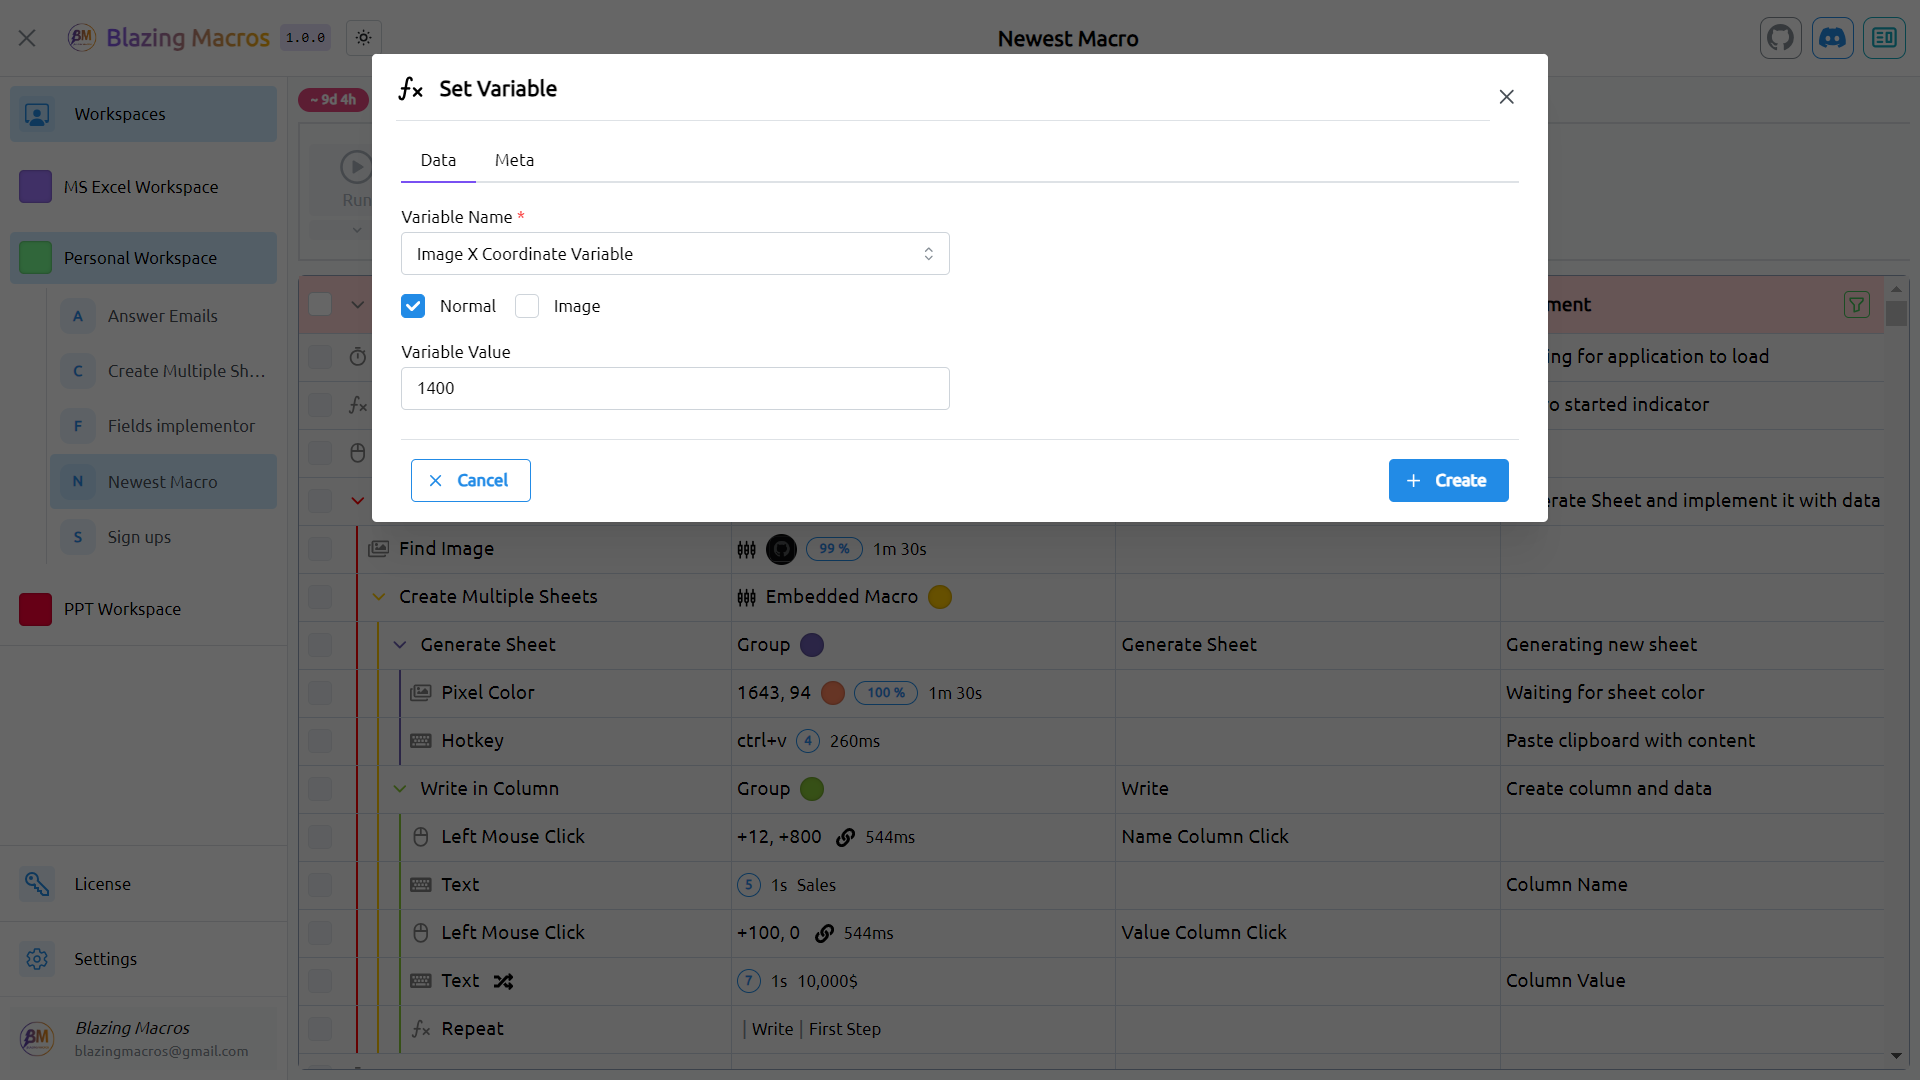Toggle the light/dark theme icon
The height and width of the screenshot is (1080, 1920).
pyautogui.click(x=363, y=38)
